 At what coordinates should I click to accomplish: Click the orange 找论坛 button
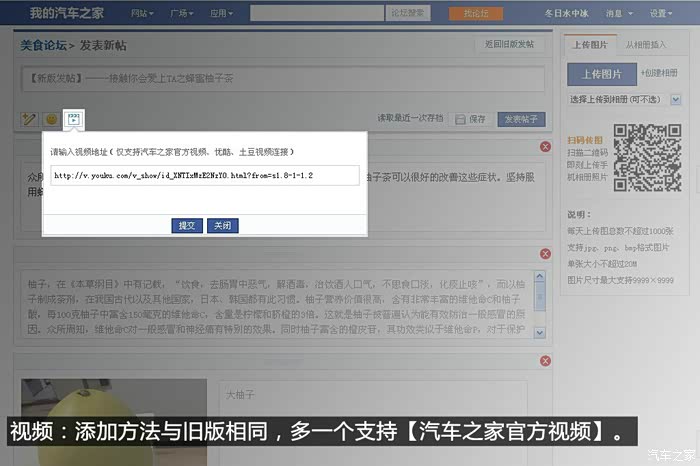475,13
